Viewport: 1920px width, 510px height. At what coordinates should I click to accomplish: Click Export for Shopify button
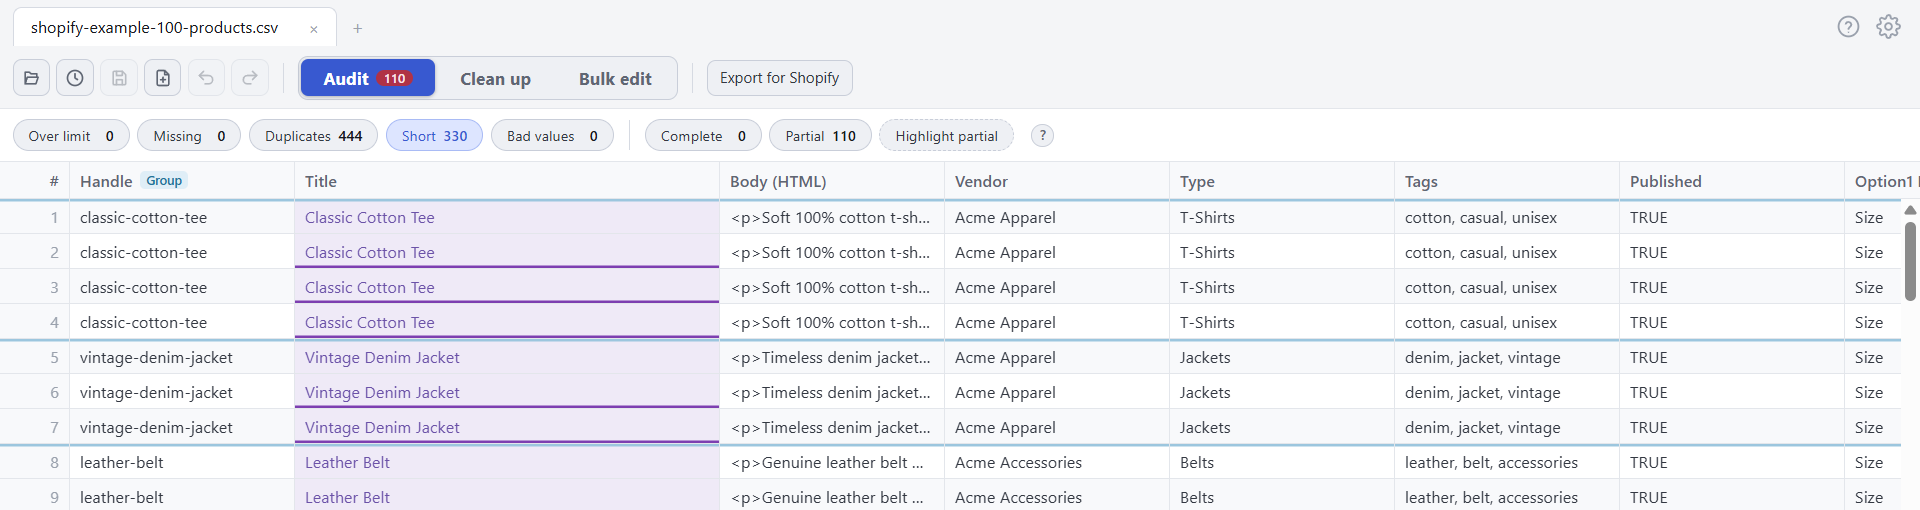click(x=779, y=78)
